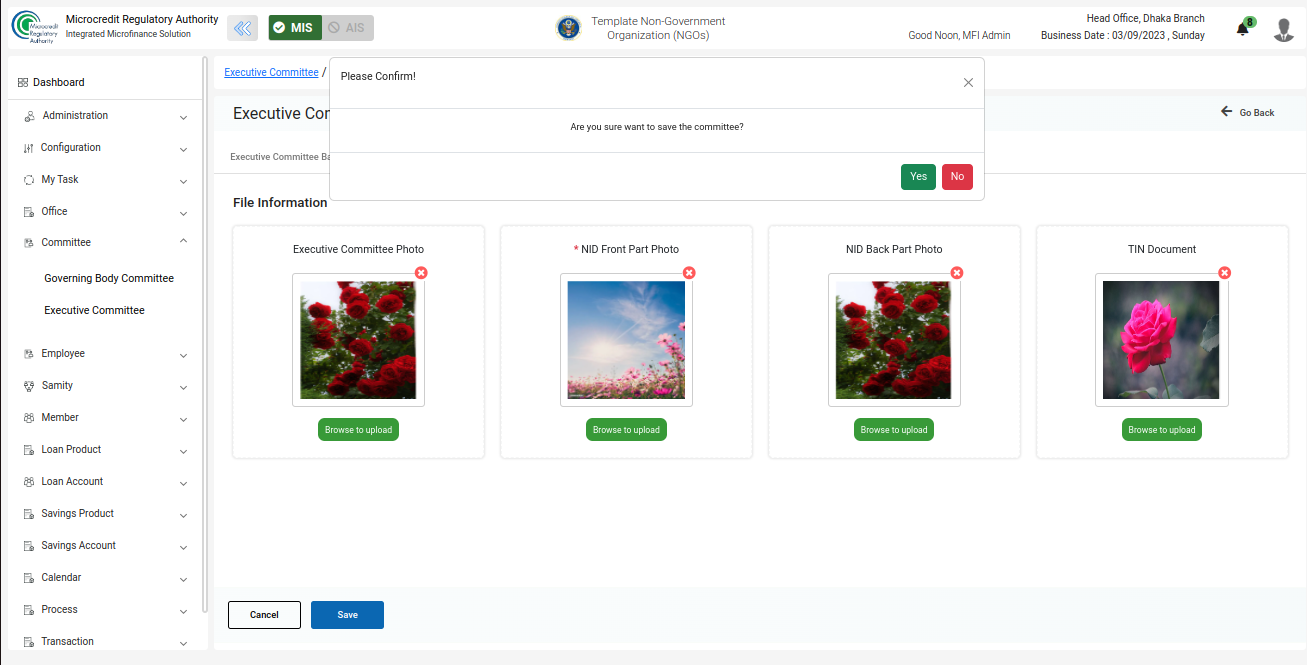The width and height of the screenshot is (1307, 665).
Task: Select Dashboard in the sidebar
Action: pos(58,83)
